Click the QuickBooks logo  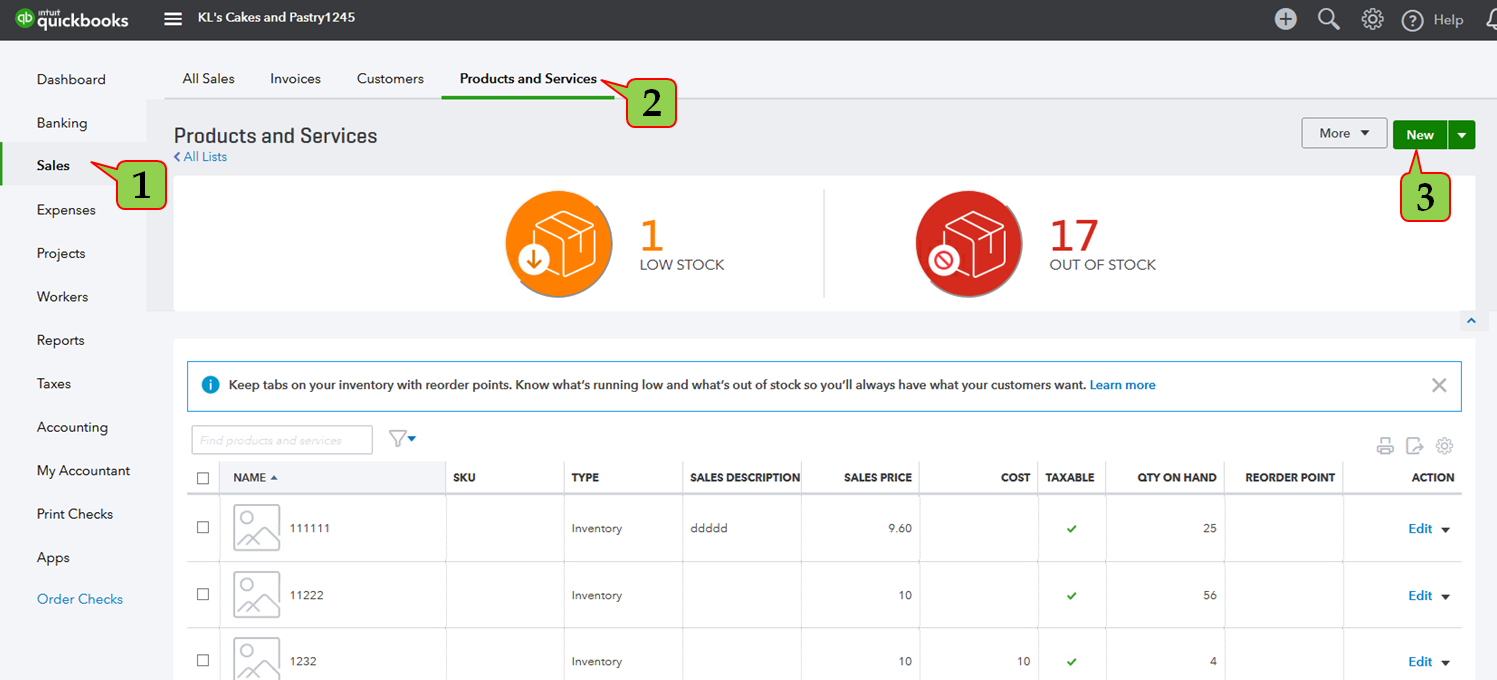tap(71, 19)
